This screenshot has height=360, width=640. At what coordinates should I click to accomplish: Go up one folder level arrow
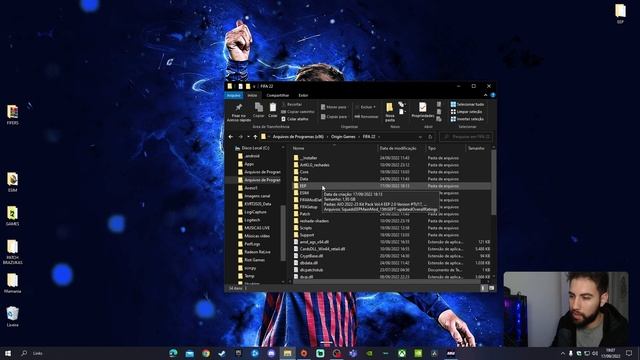(x=255, y=137)
